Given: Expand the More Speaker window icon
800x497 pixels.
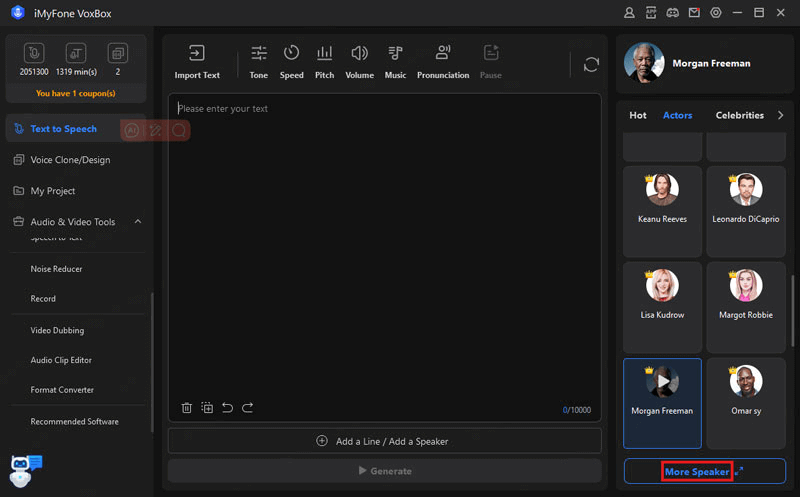Looking at the screenshot, I should click(739, 471).
